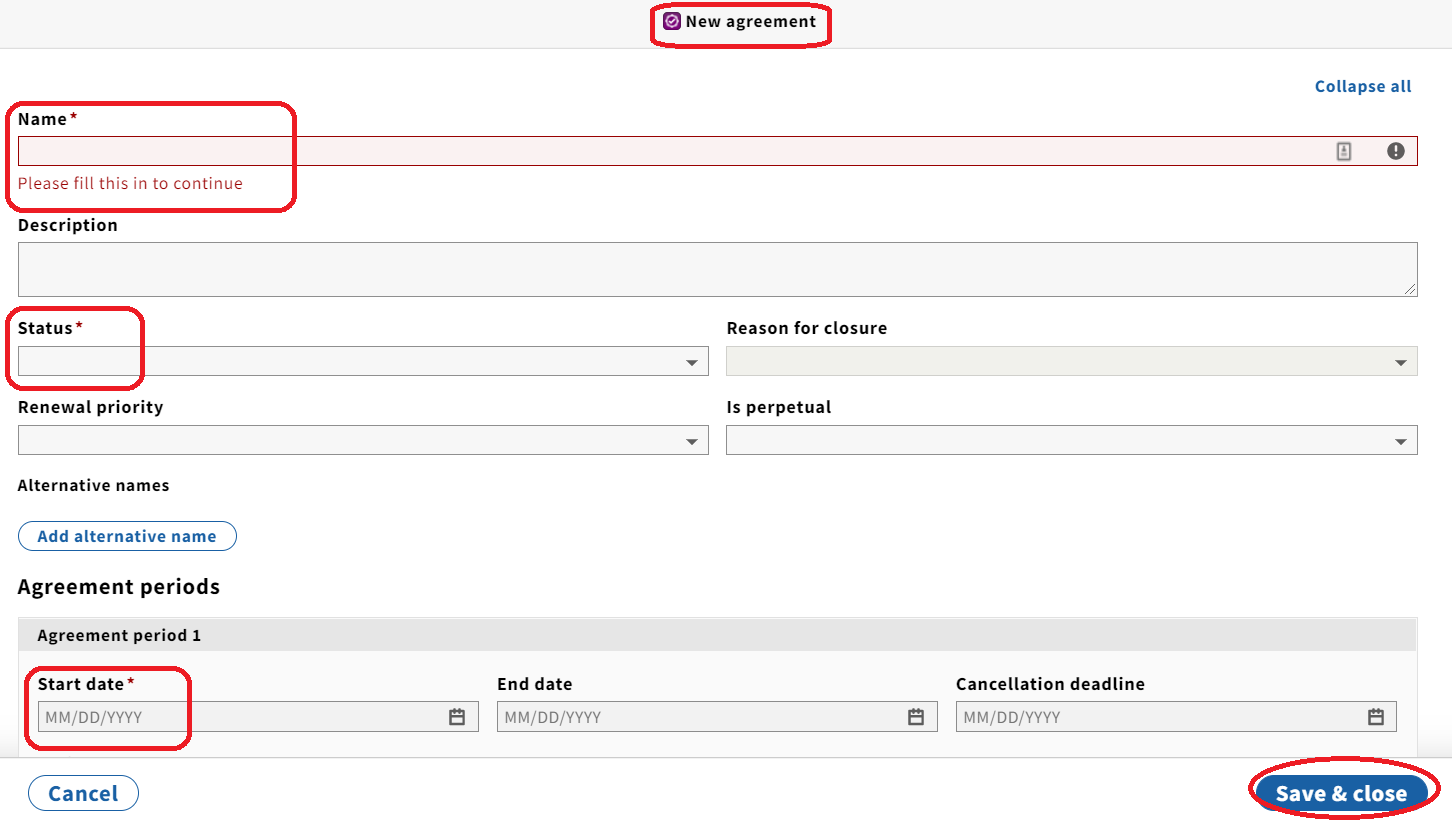Focus the Description text area
The image size is (1452, 825).
717,269
